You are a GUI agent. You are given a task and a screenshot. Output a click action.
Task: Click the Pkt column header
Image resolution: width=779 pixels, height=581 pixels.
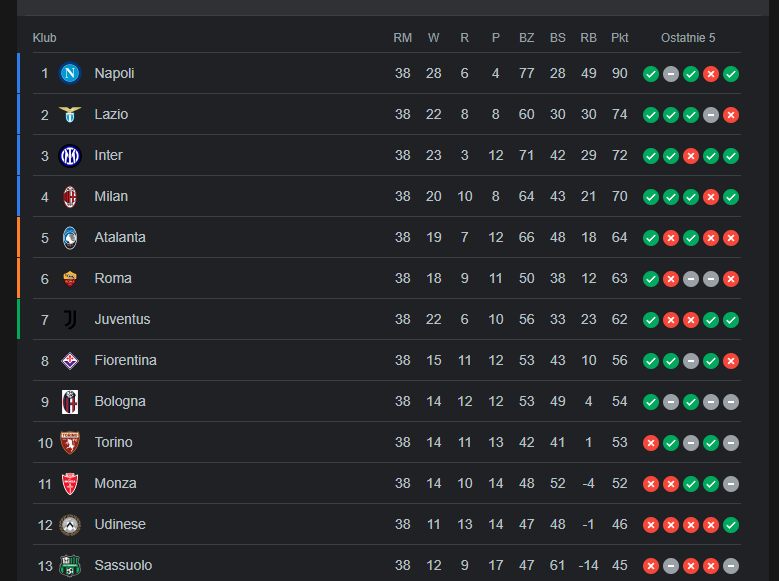point(620,38)
